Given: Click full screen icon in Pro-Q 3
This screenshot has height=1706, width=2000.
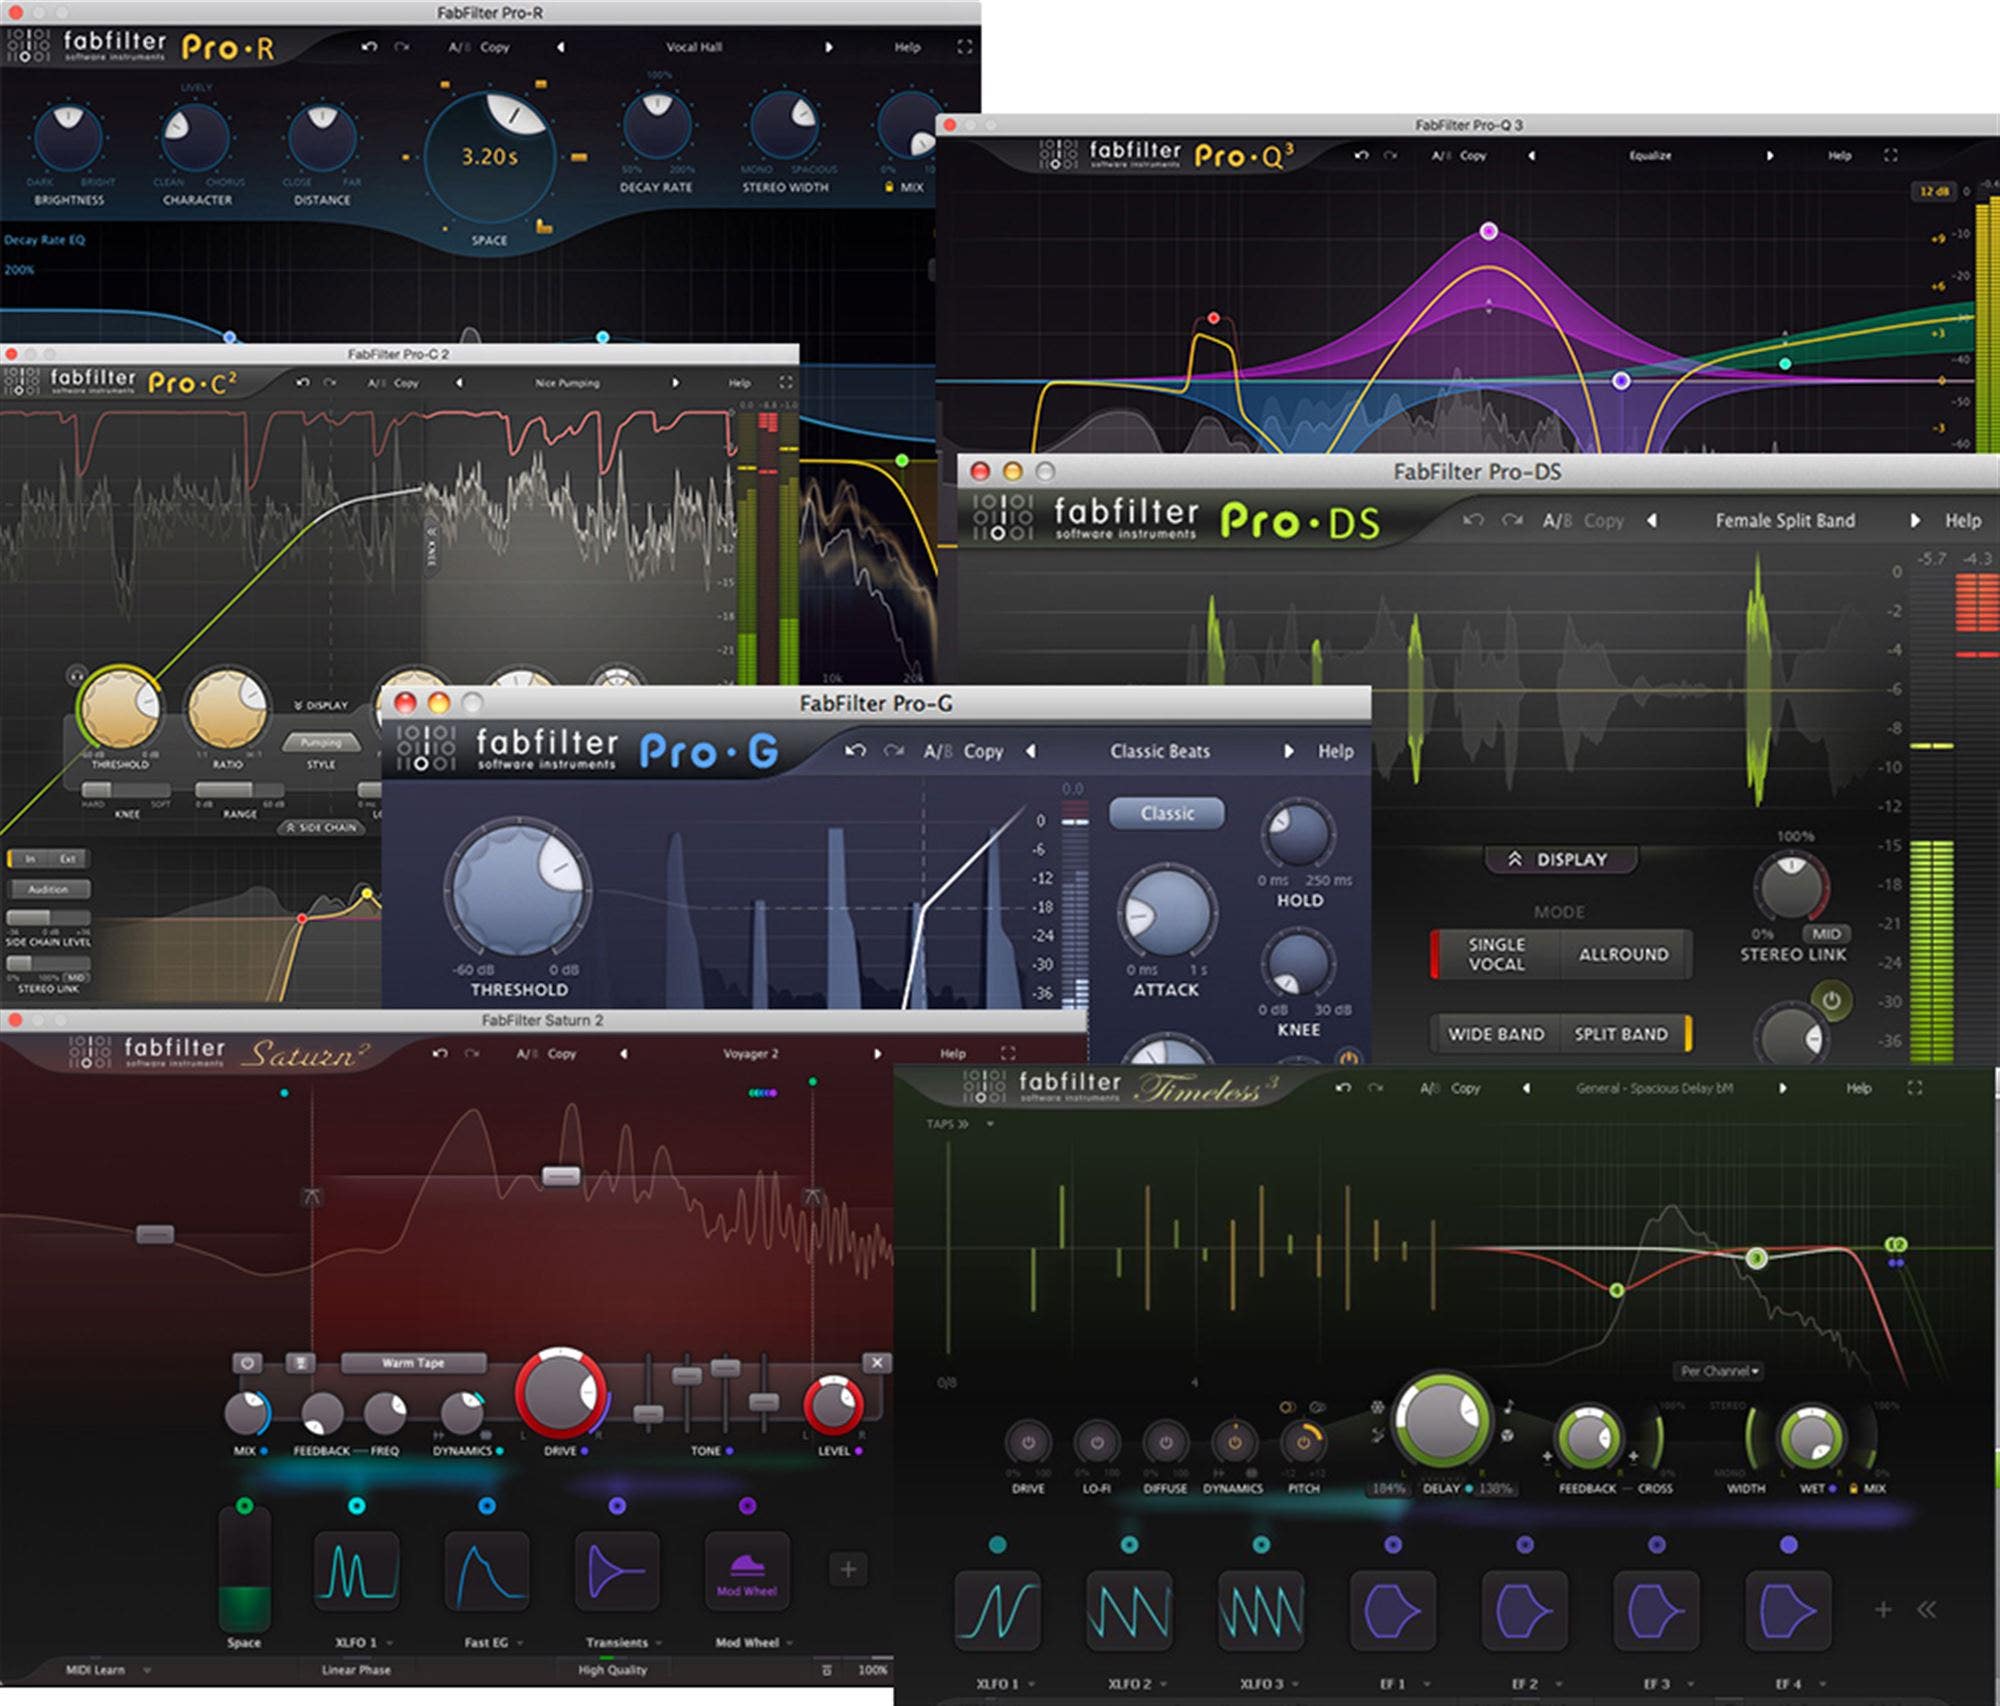Looking at the screenshot, I should click(x=1890, y=155).
